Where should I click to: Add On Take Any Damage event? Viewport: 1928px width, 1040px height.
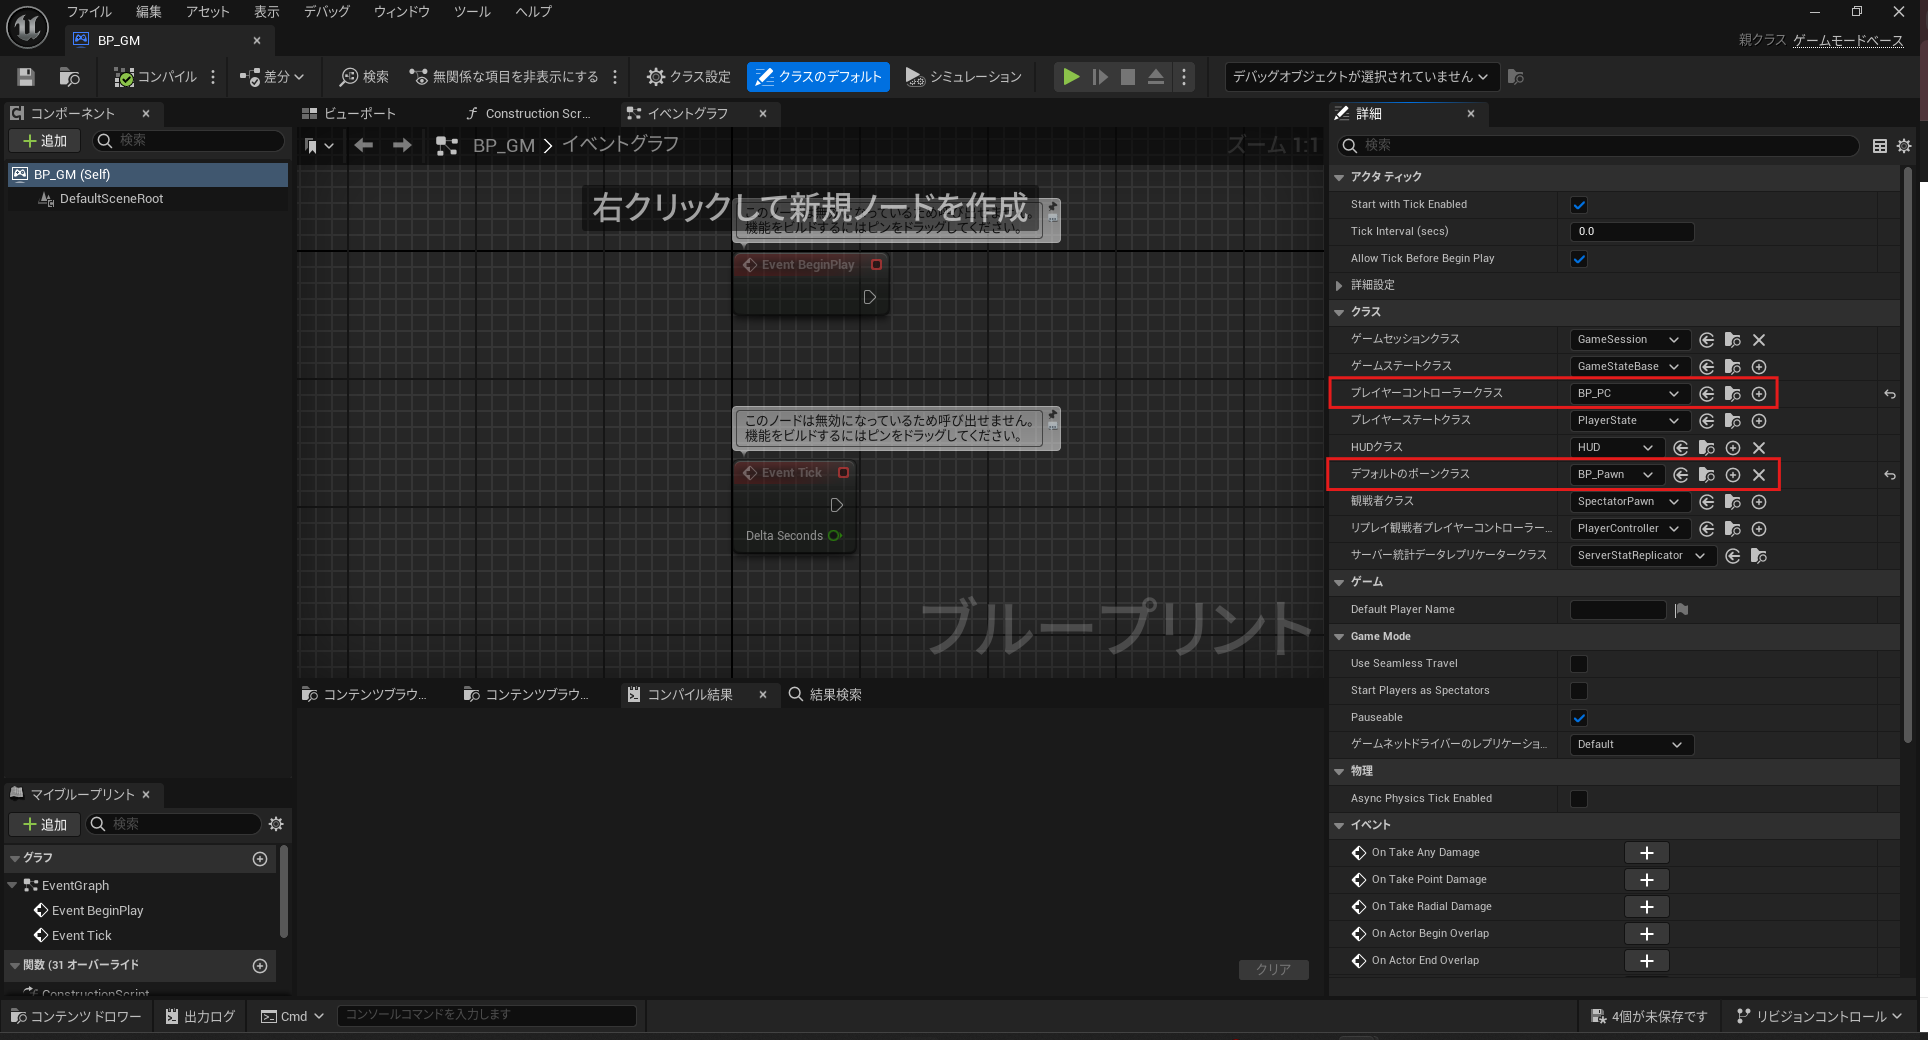coord(1646,853)
